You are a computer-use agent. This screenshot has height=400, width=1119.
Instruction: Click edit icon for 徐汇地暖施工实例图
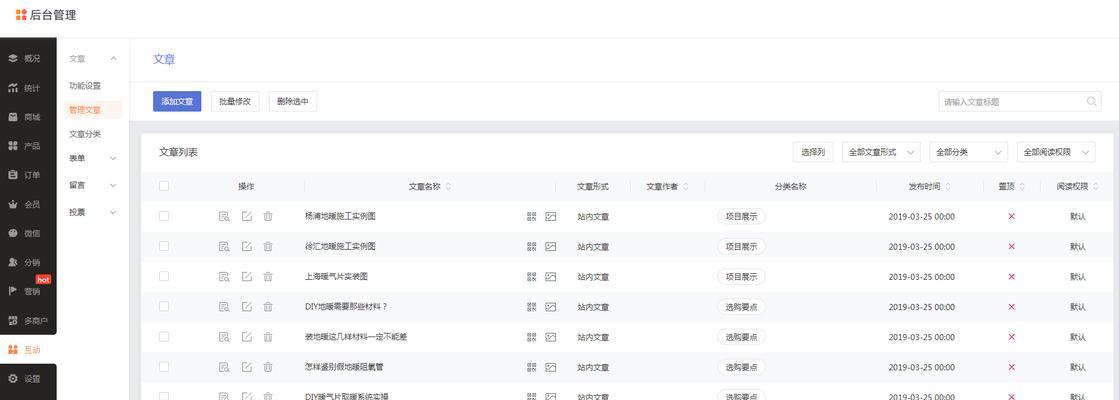click(x=246, y=246)
